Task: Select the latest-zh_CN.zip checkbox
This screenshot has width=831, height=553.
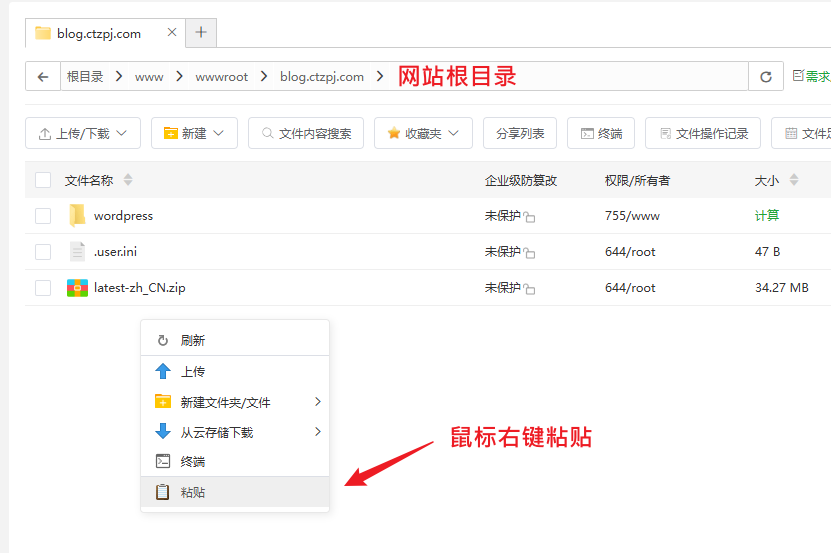Action: pos(43,288)
